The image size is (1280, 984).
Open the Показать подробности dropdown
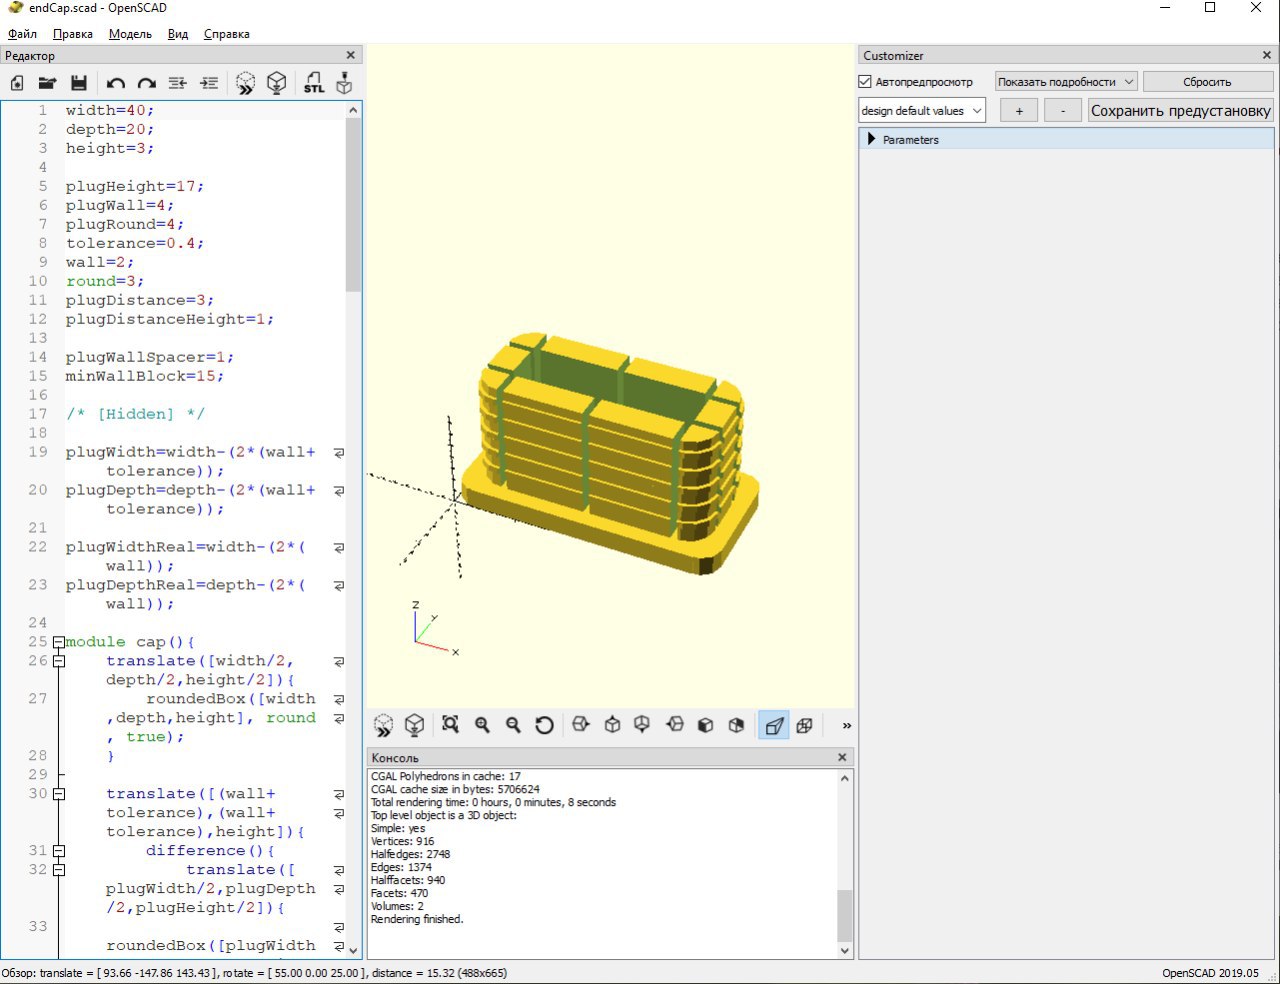pyautogui.click(x=1066, y=82)
